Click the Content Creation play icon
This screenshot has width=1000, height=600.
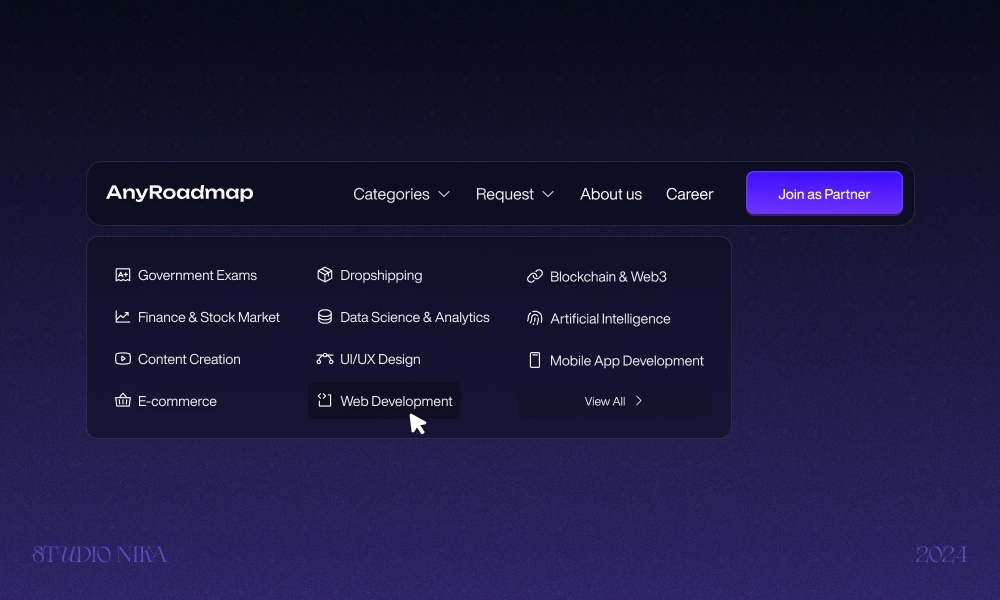click(x=122, y=359)
